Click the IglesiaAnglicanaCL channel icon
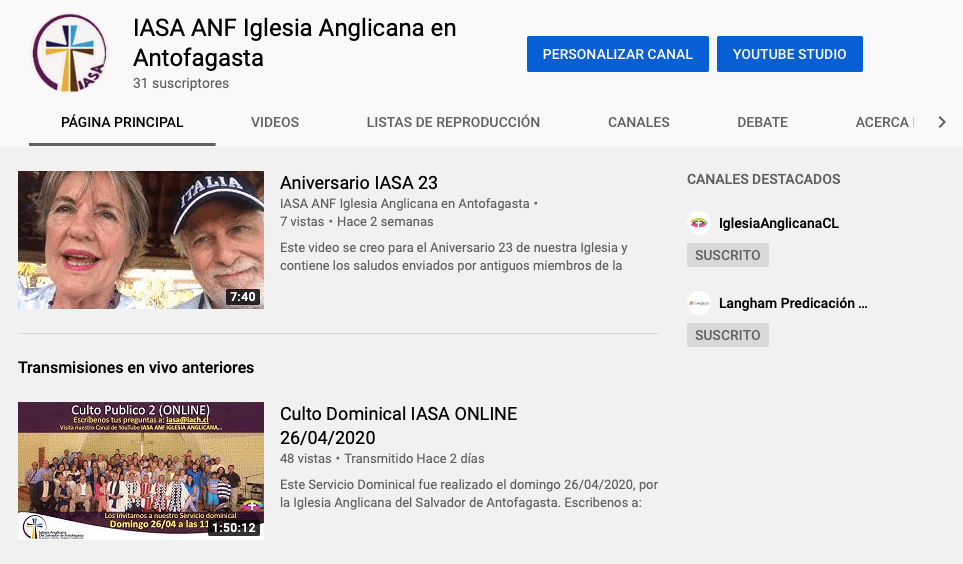This screenshot has height=564, width=963. [699, 223]
